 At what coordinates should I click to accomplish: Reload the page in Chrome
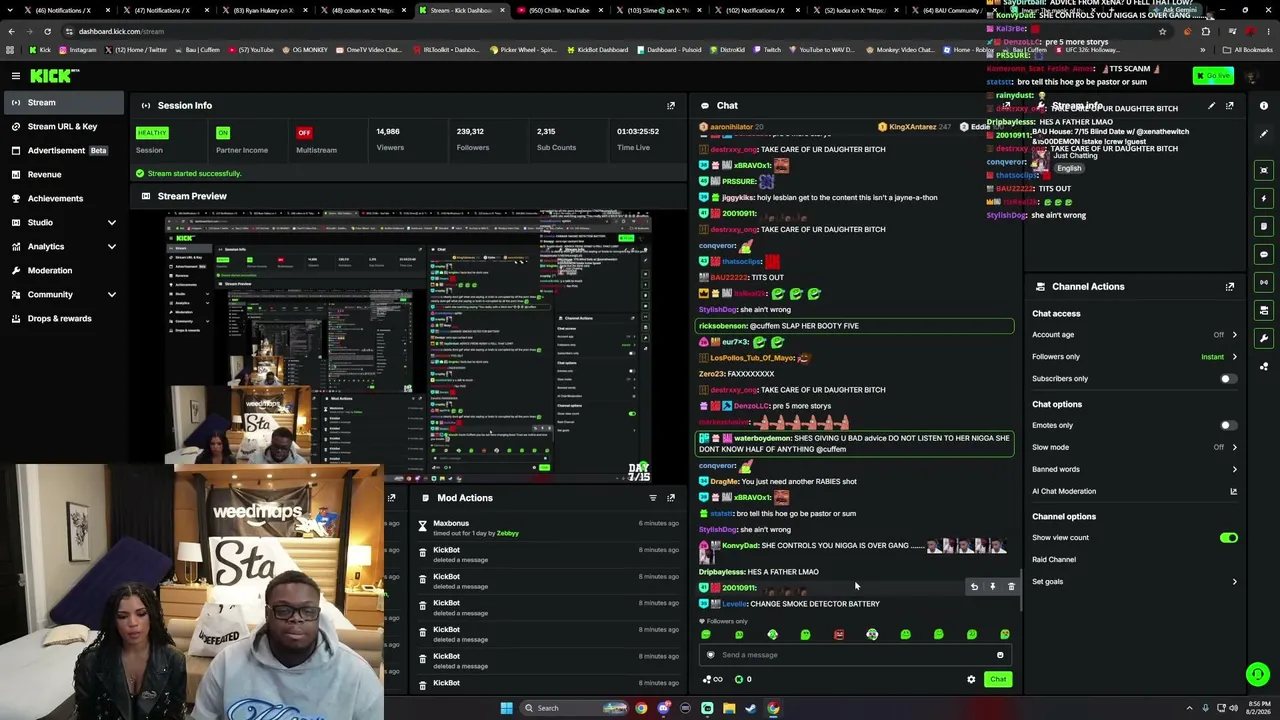[x=47, y=31]
